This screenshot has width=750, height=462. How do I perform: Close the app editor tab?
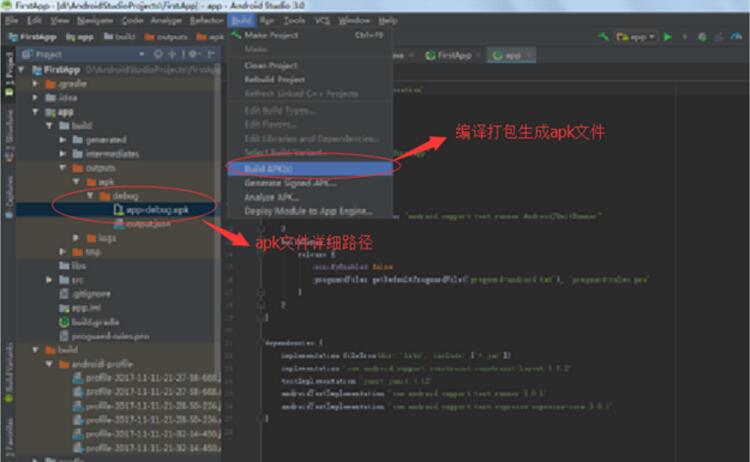pos(528,55)
